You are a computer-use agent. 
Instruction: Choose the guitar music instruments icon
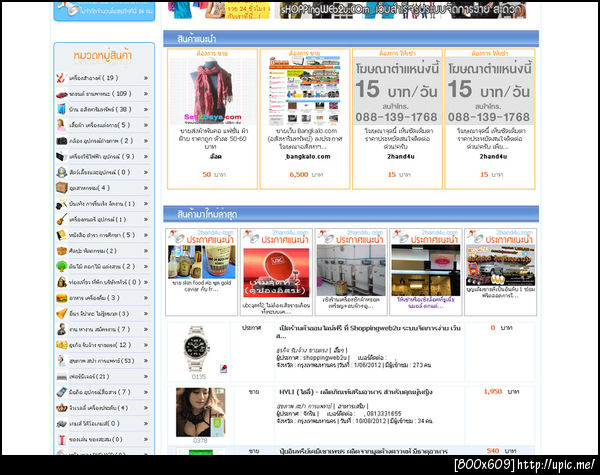[62, 219]
